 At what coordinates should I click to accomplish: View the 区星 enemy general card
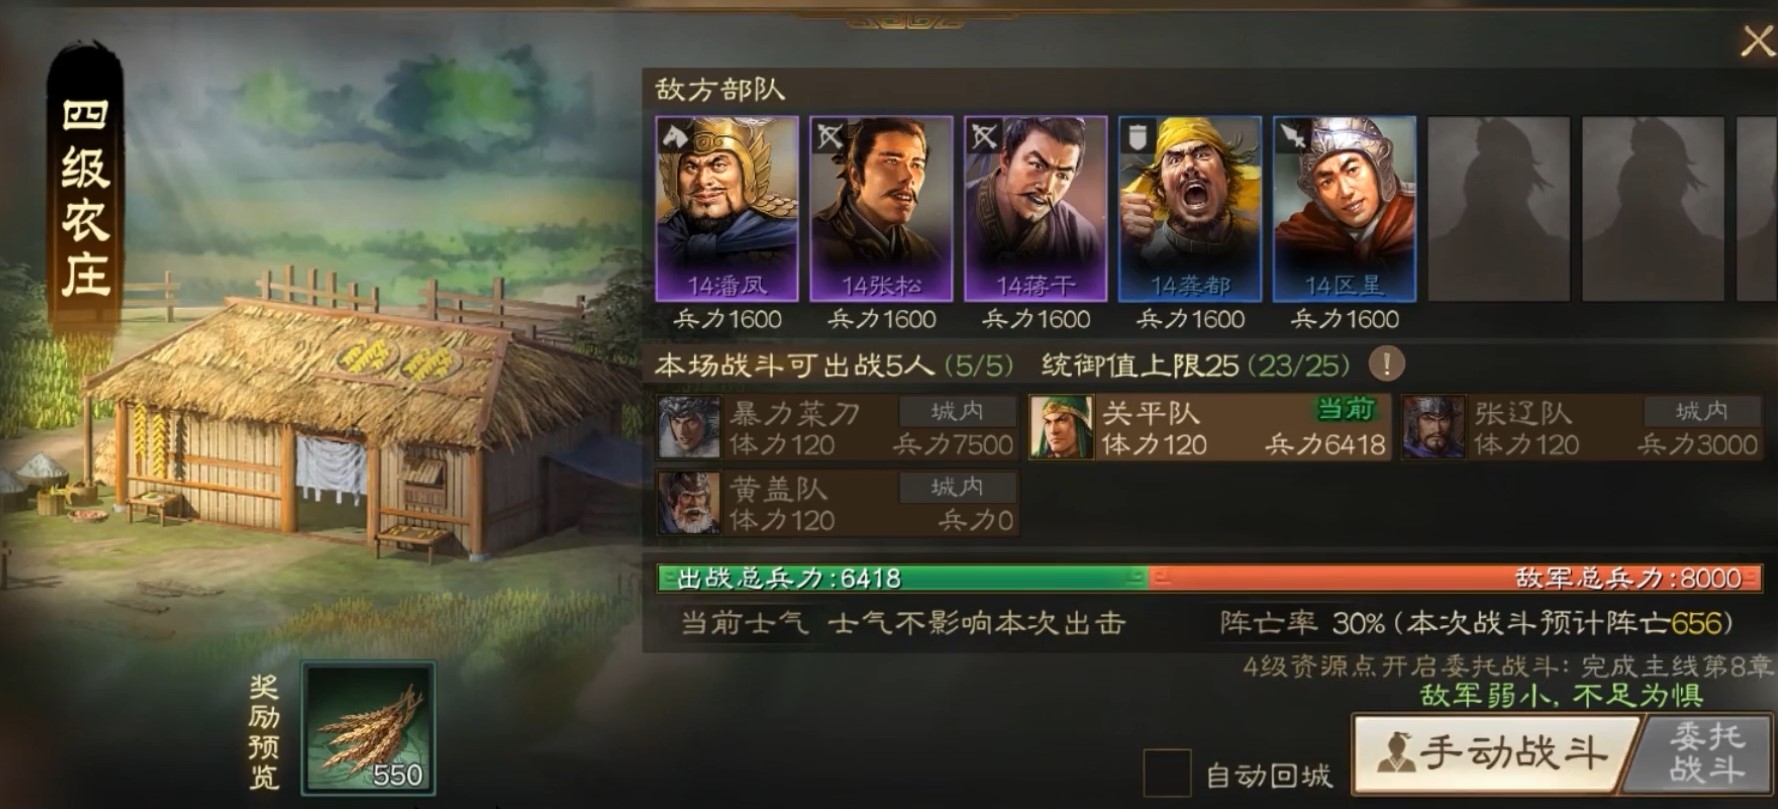(1344, 208)
